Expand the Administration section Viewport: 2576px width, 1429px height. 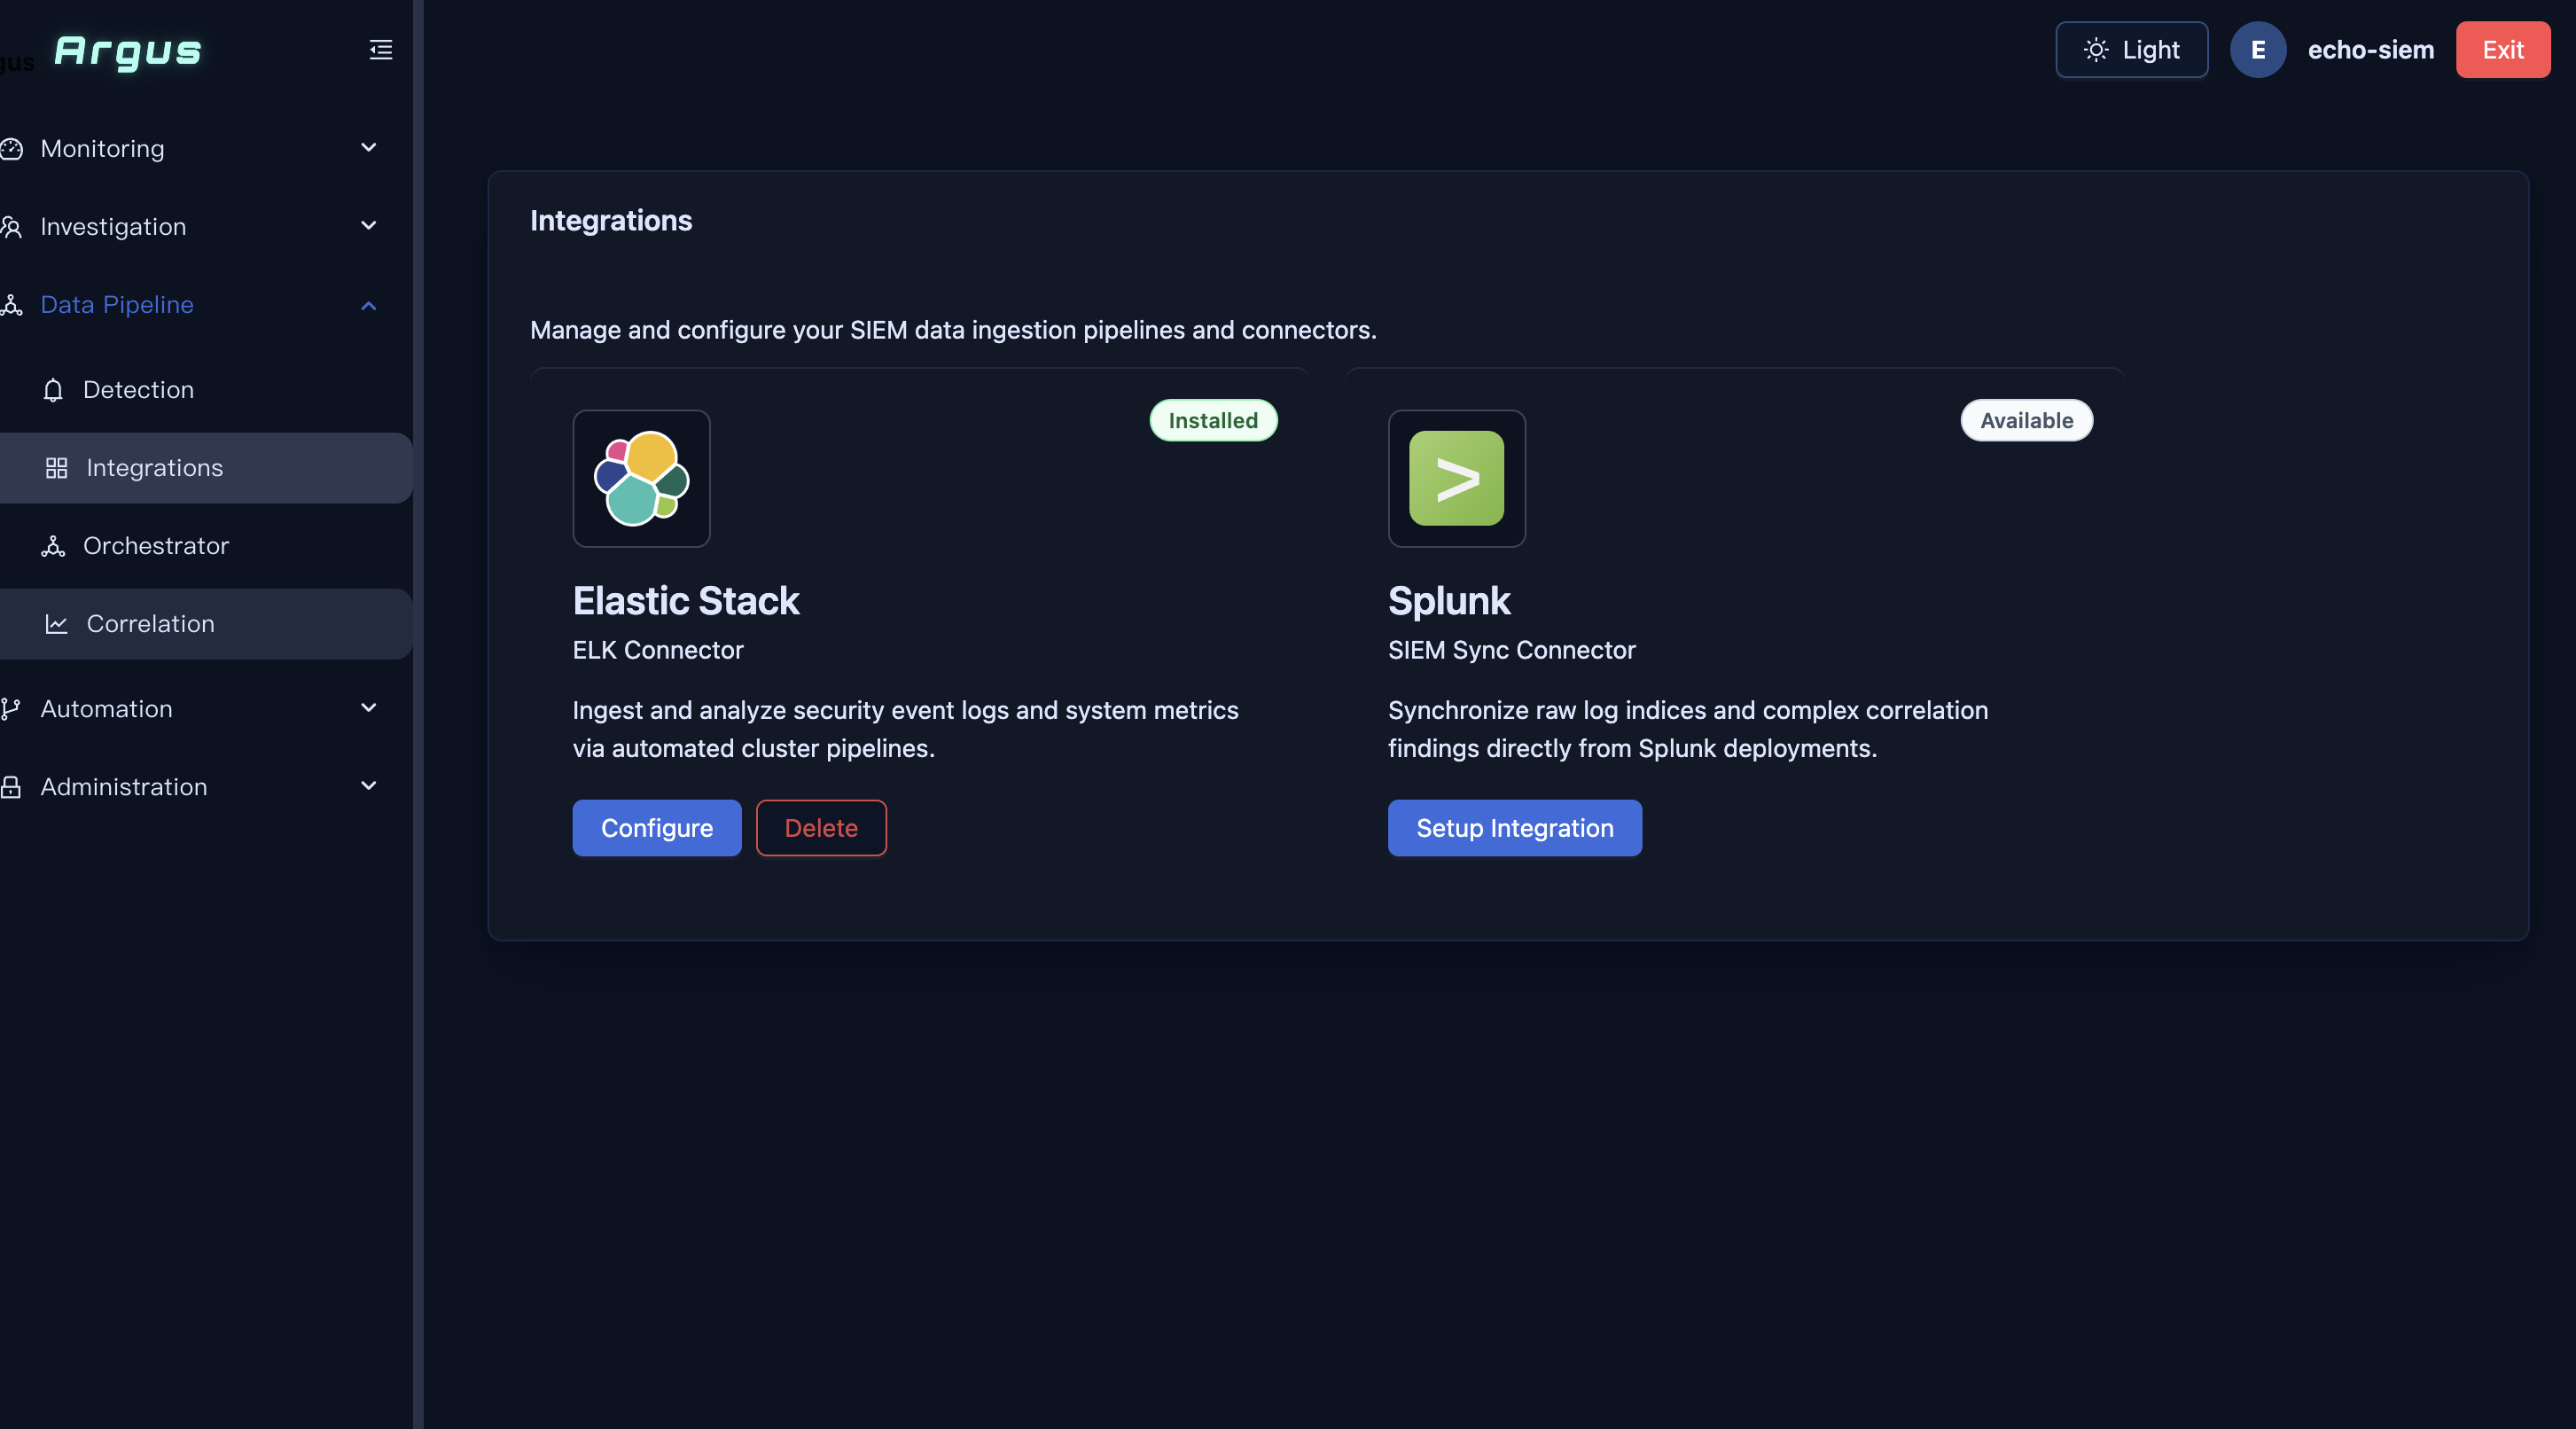[x=369, y=786]
